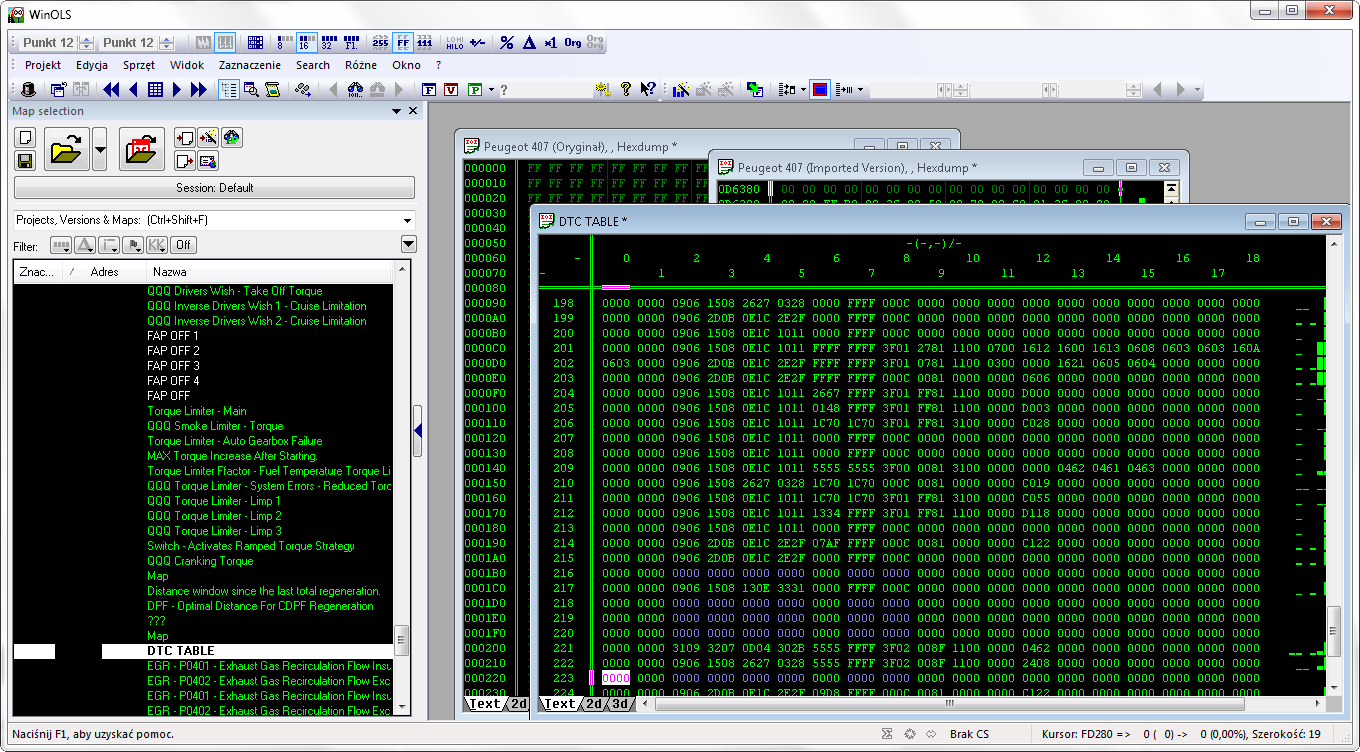Screen dimensions: 1360x752
Task: Toggle the FF hexadecimal display mode
Action: pyautogui.click(x=403, y=43)
